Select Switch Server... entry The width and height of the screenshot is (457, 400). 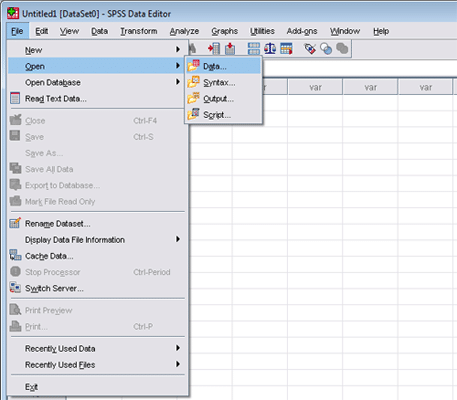(x=97, y=288)
